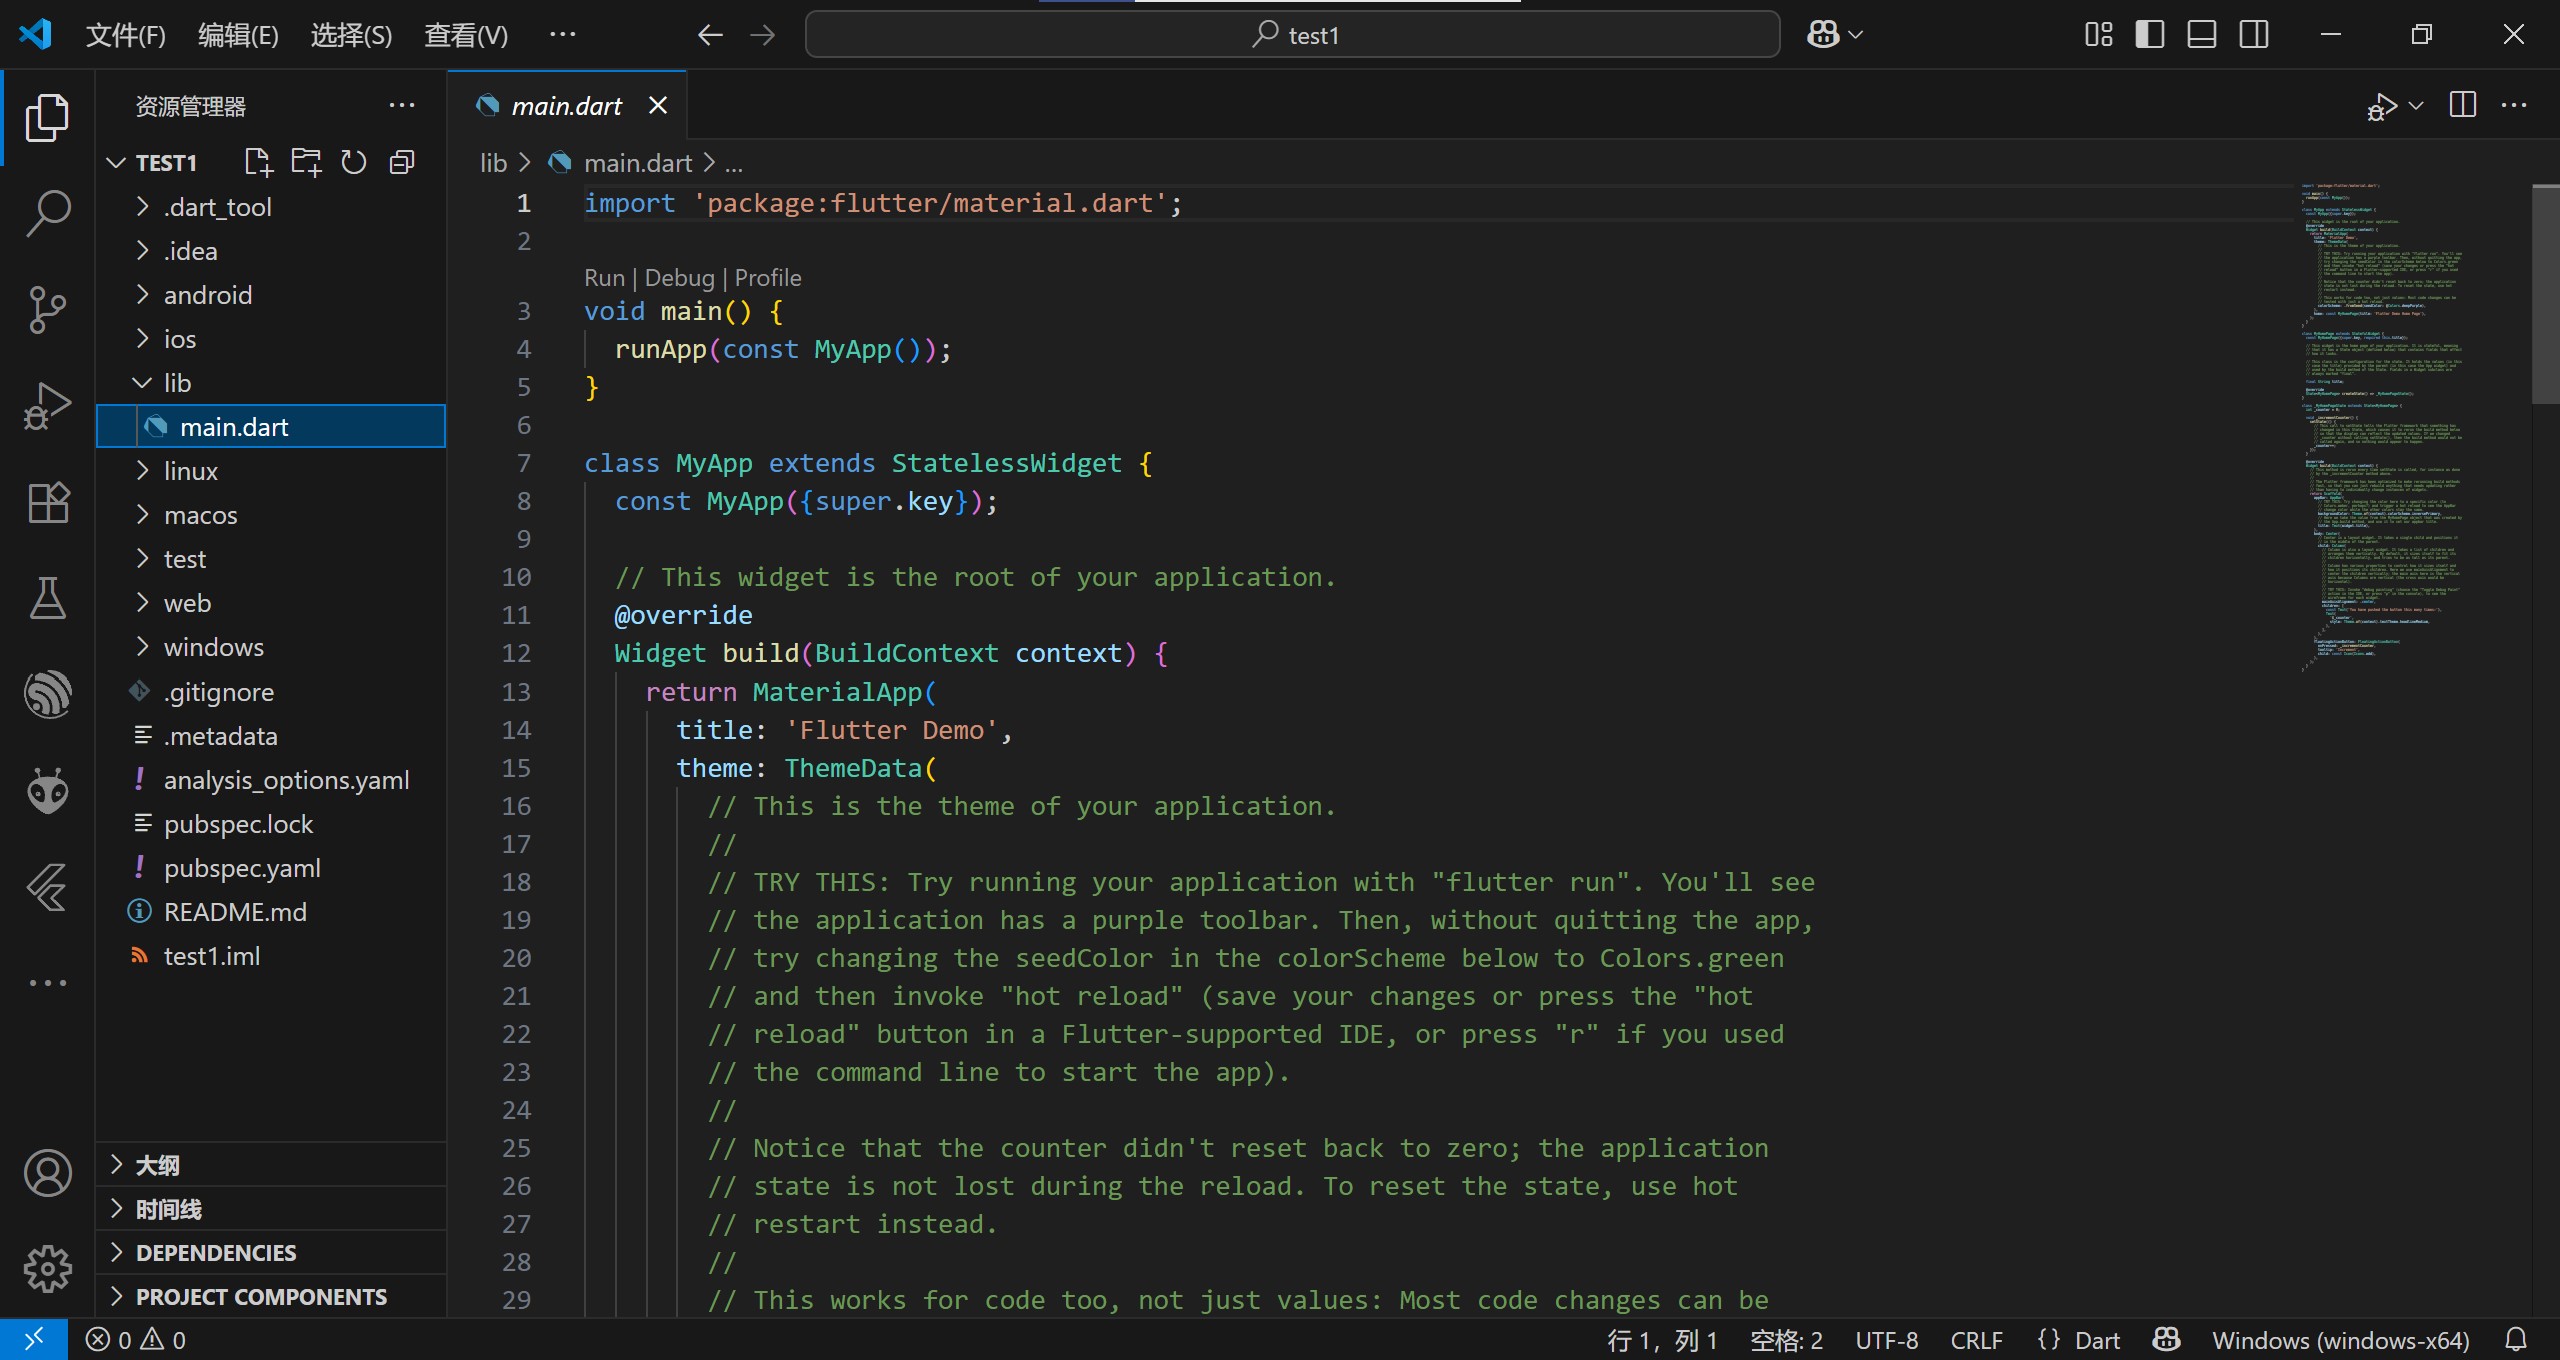The image size is (2560, 1360).
Task: Select the main.dart editor tab
Action: [566, 106]
